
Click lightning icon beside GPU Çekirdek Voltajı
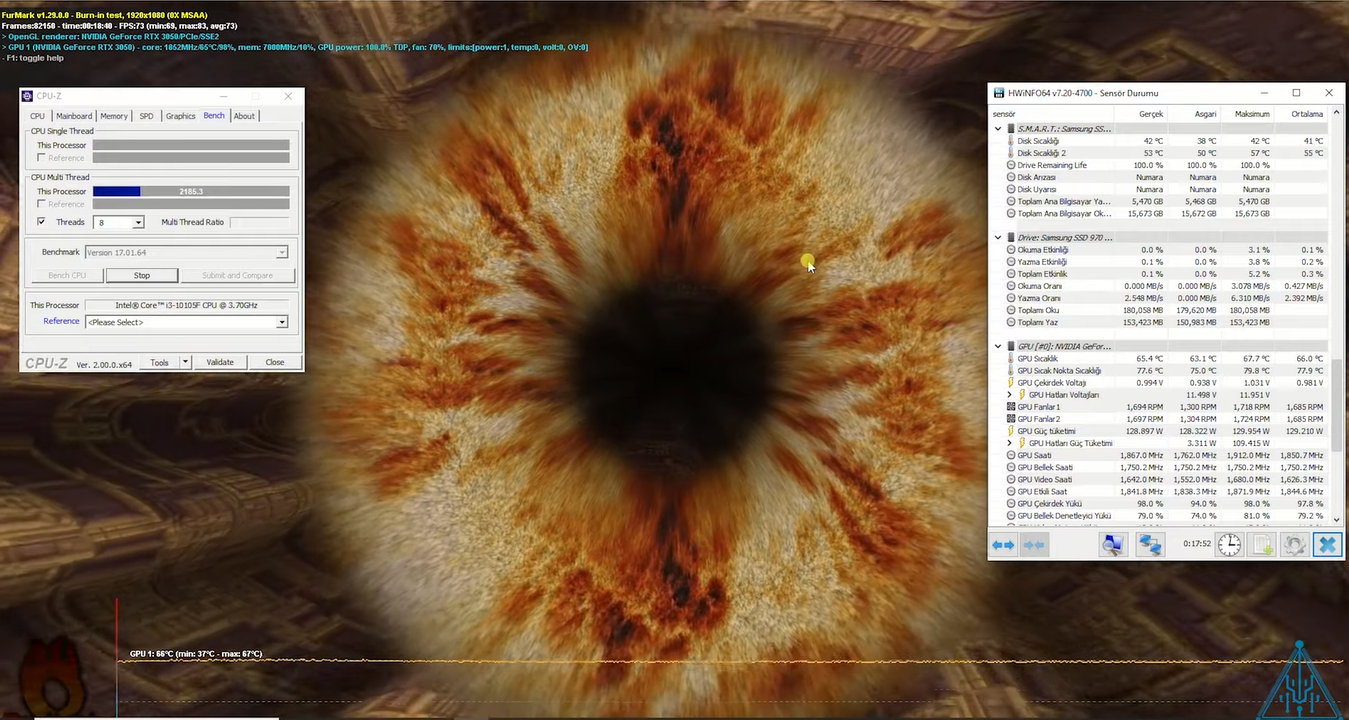coord(1011,383)
